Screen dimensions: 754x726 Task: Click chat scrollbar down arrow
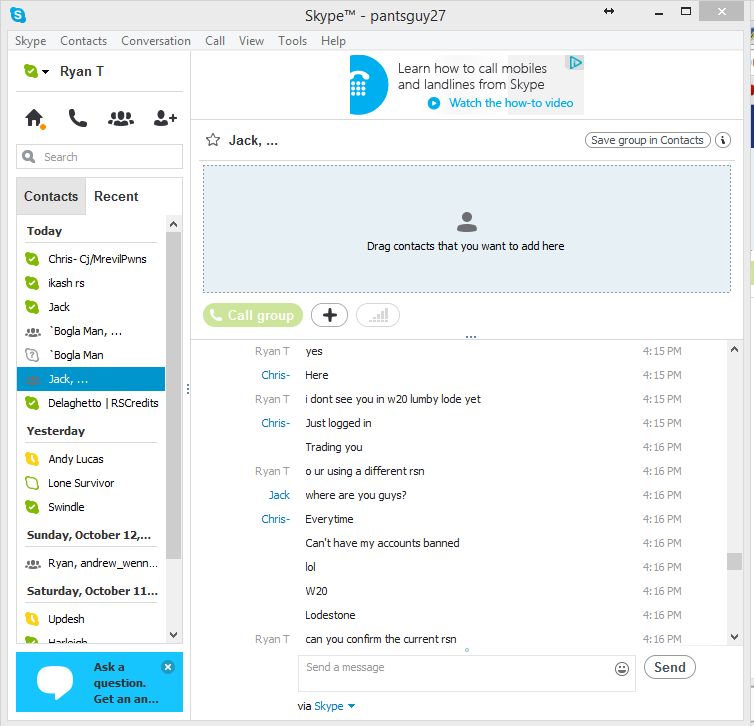pos(734,637)
